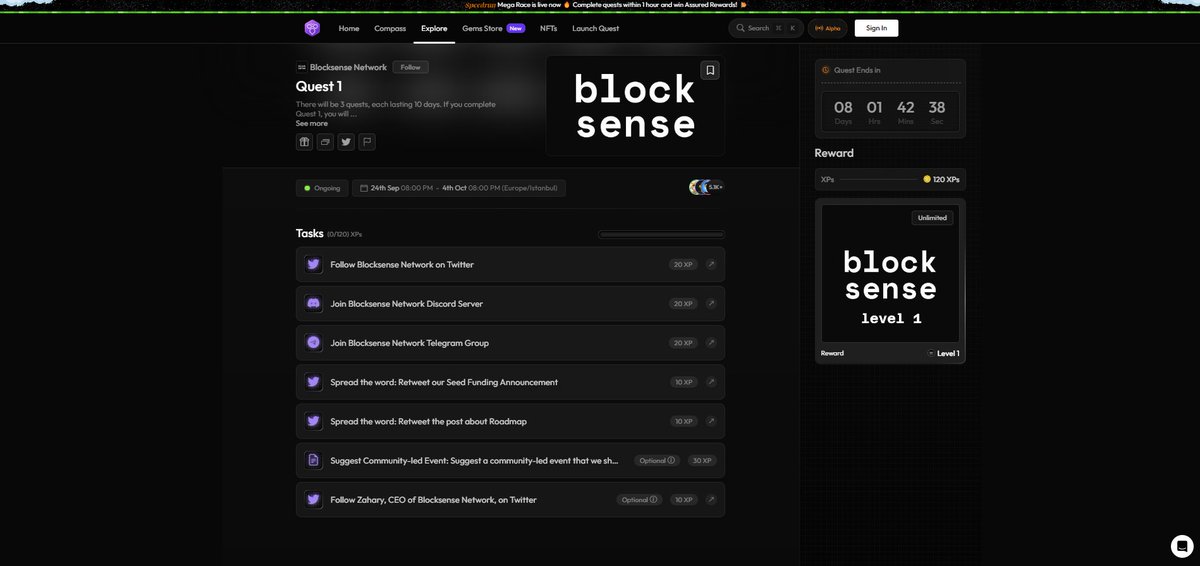Click the Quest 1 title heading
This screenshot has width=1200, height=566.
click(319, 86)
